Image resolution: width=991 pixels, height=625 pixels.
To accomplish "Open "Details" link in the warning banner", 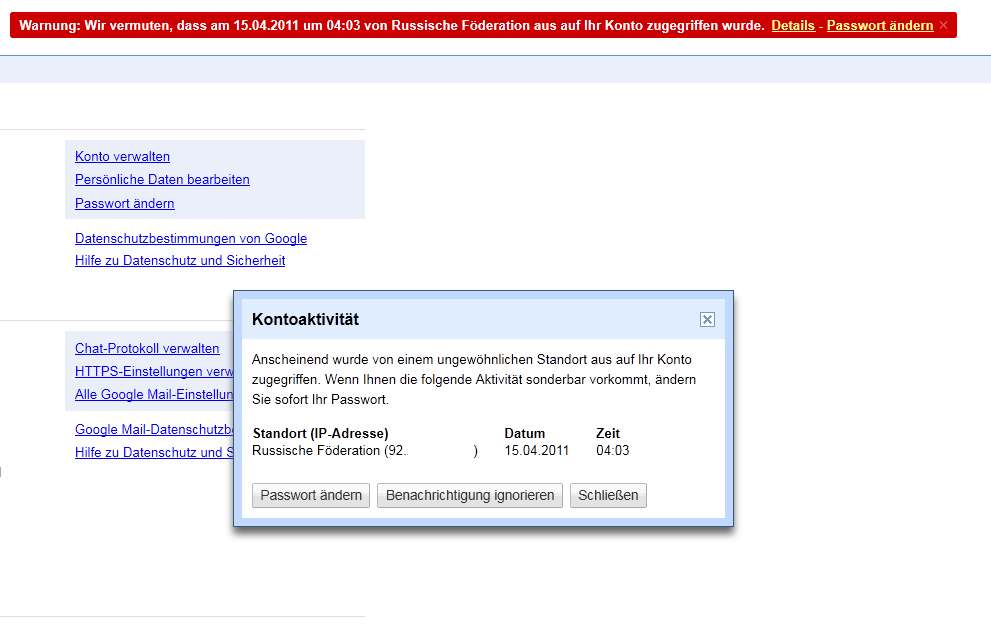I will point(793,25).
